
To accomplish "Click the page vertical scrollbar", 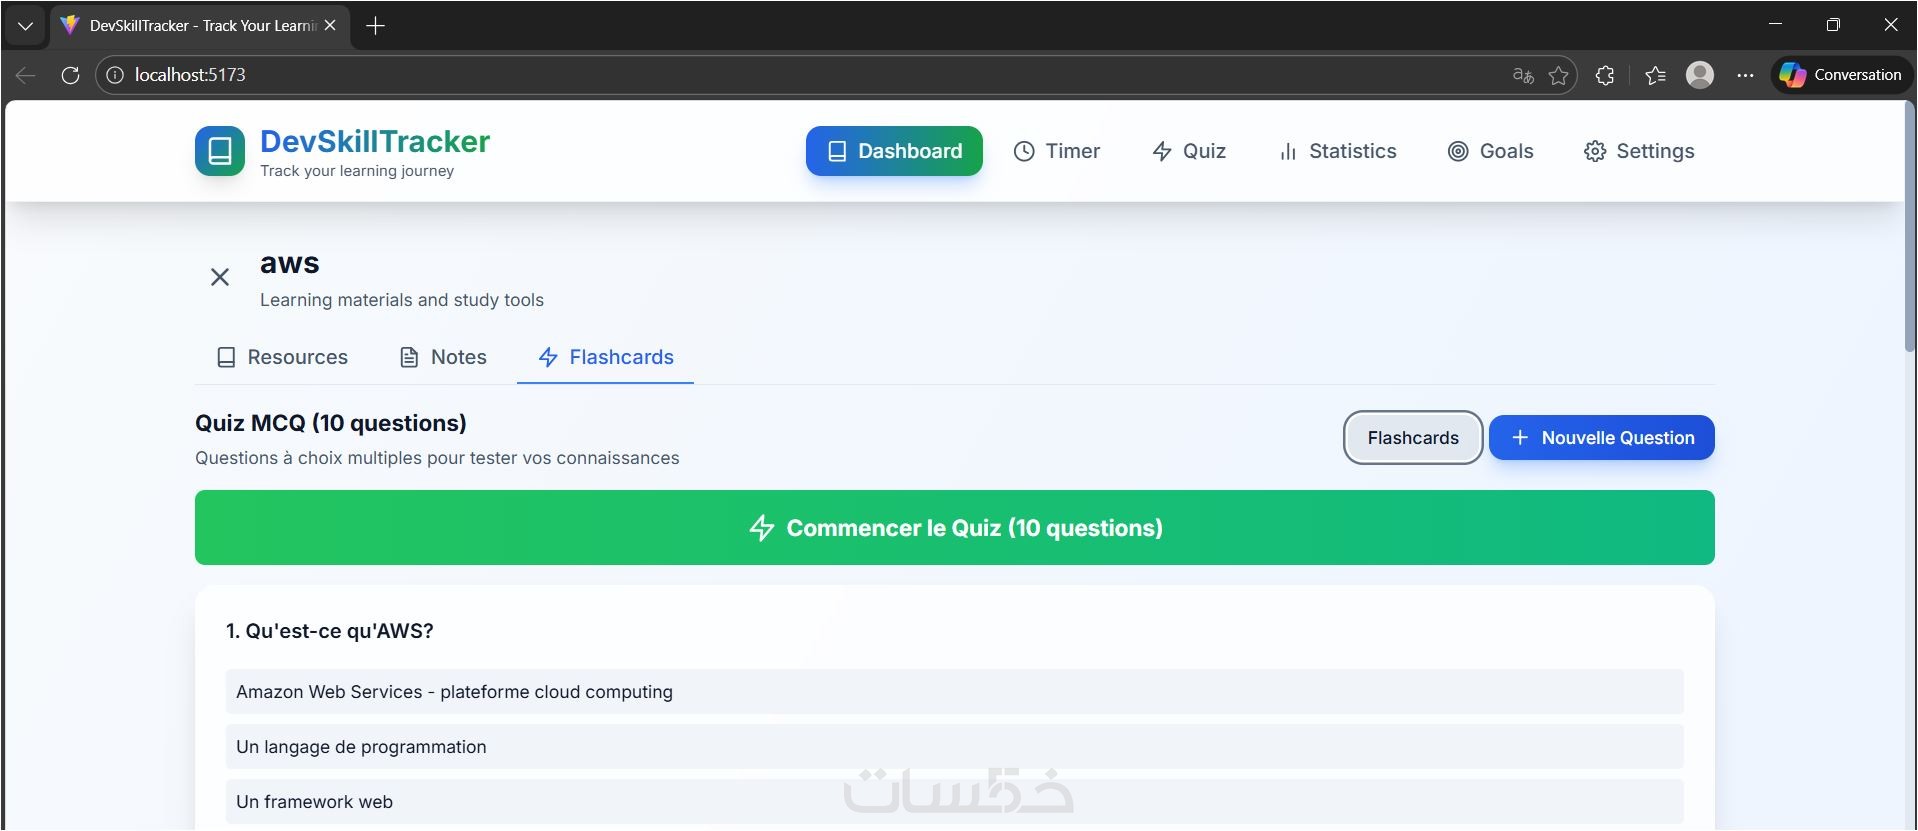I will (x=1910, y=226).
